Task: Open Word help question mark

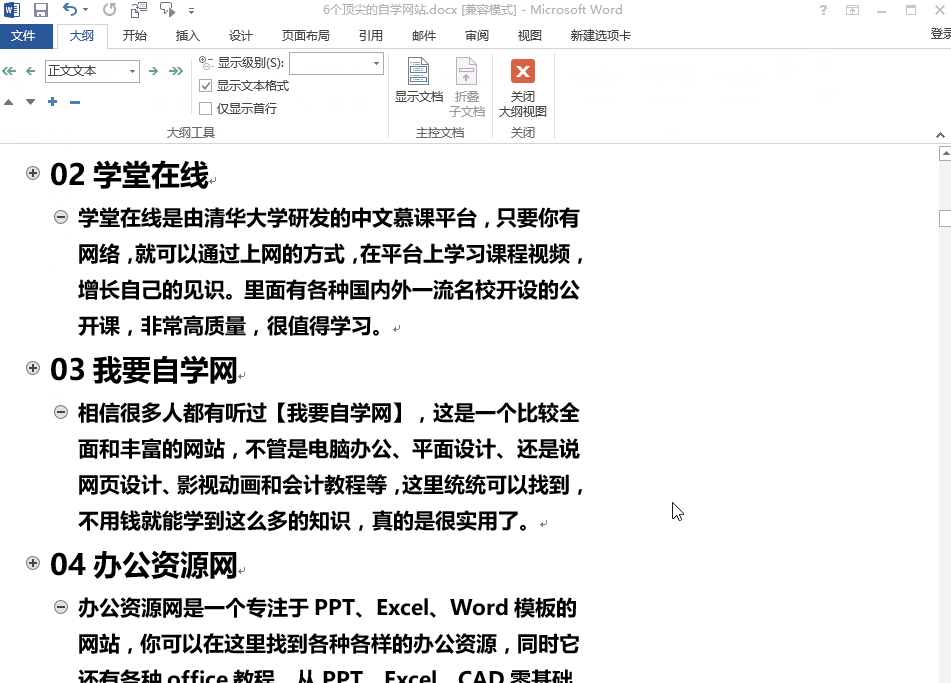Action: [823, 10]
